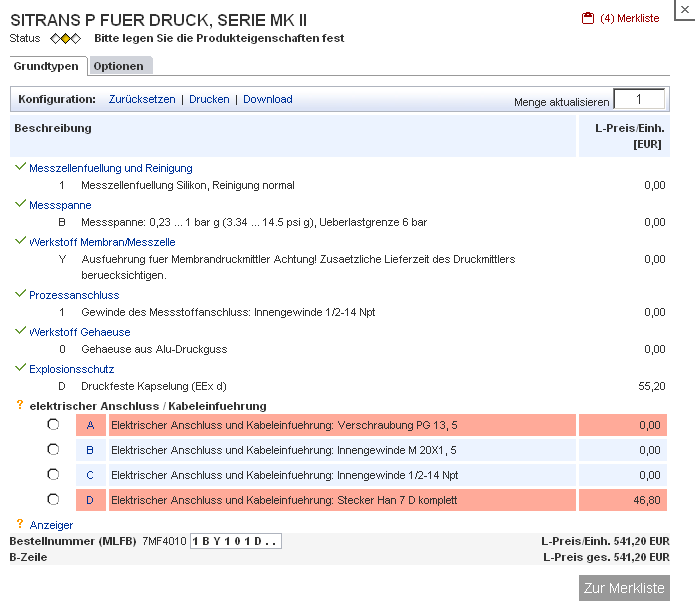Click question mark beside elektrischer Anschluss

[20, 405]
